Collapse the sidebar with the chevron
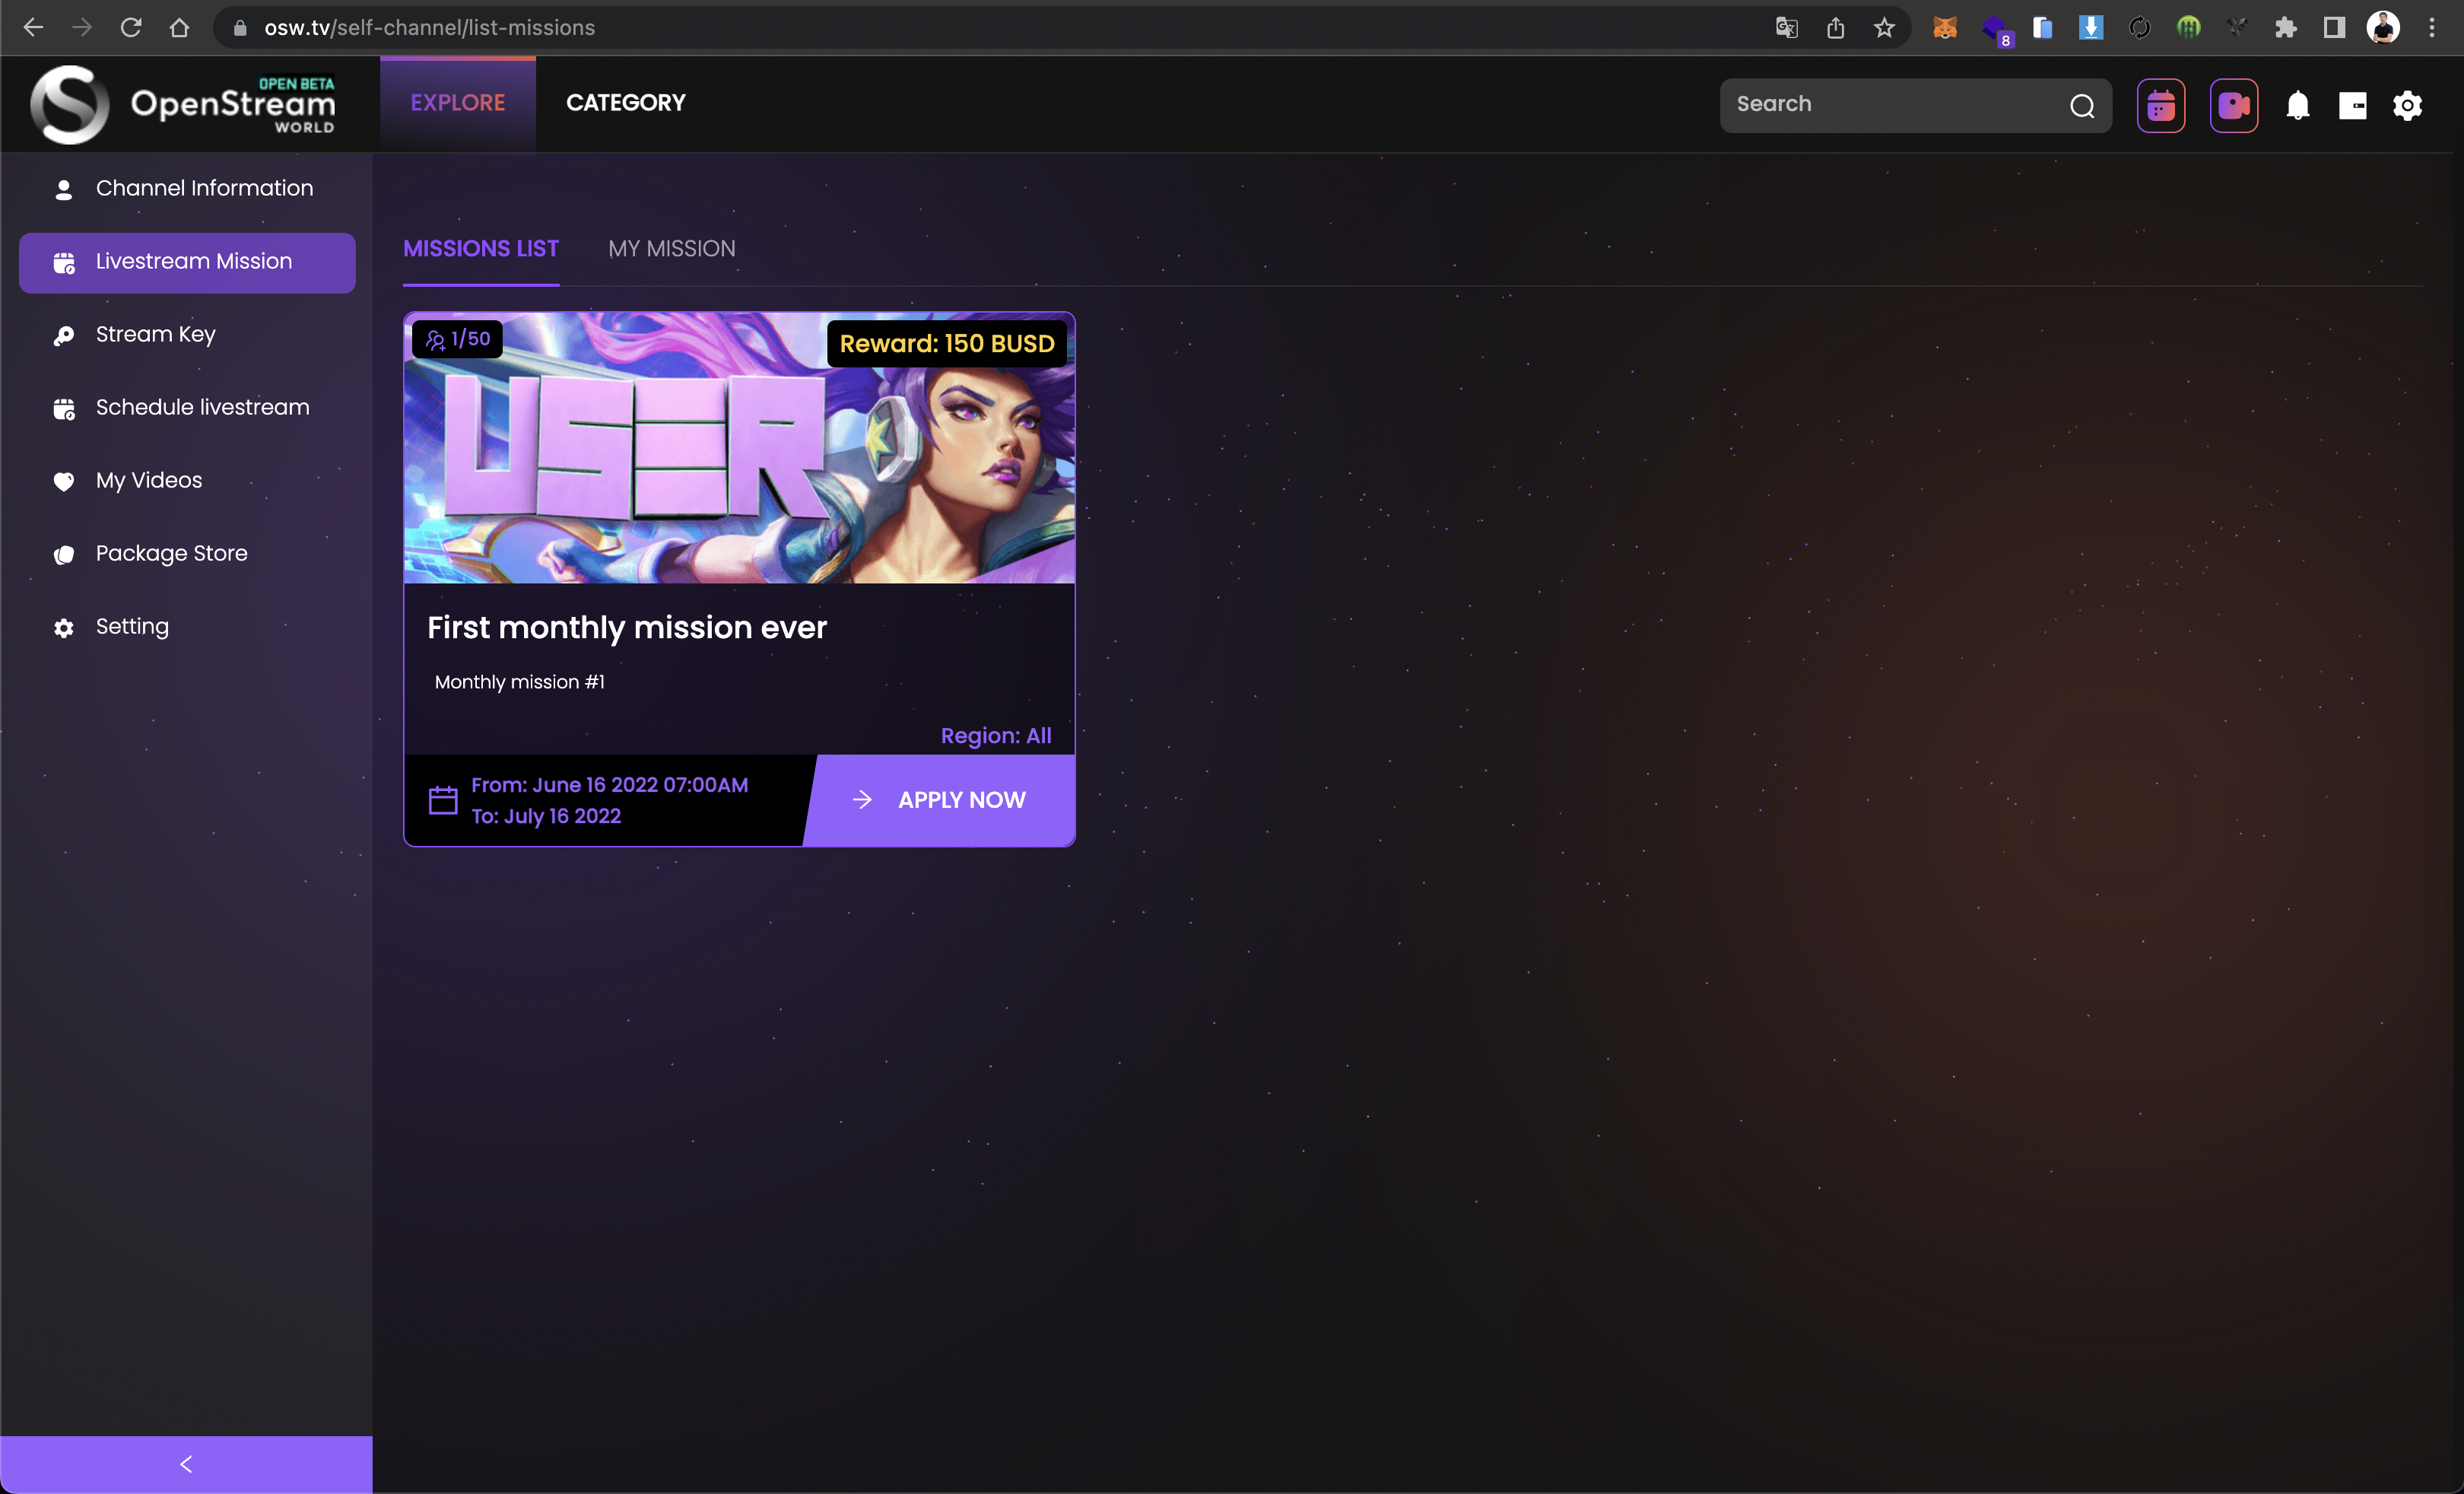The image size is (2464, 1494). 186,1465
